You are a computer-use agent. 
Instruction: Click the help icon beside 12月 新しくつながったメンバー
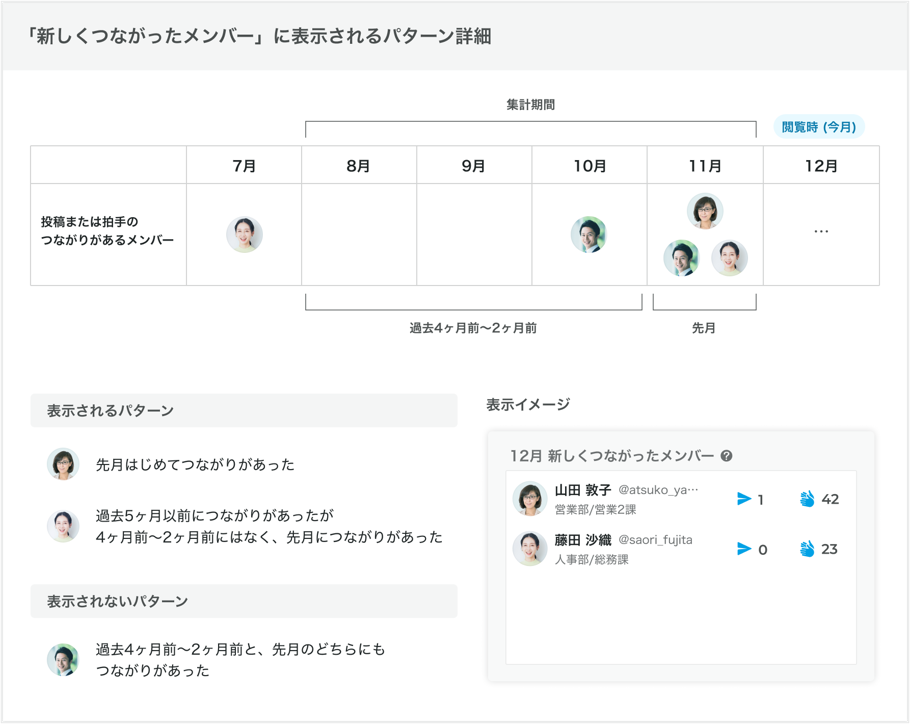(x=726, y=456)
